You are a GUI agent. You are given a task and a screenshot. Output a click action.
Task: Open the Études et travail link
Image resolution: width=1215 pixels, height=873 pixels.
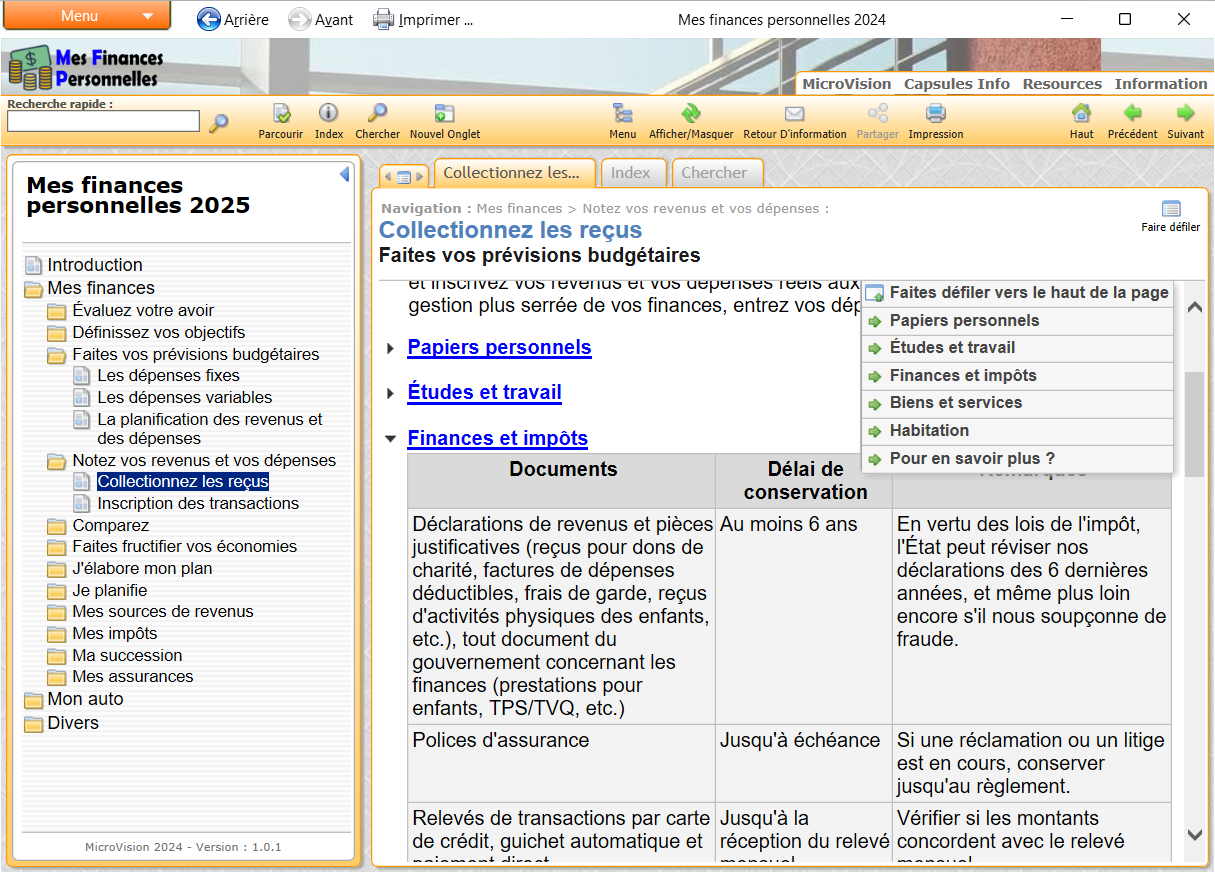[484, 393]
